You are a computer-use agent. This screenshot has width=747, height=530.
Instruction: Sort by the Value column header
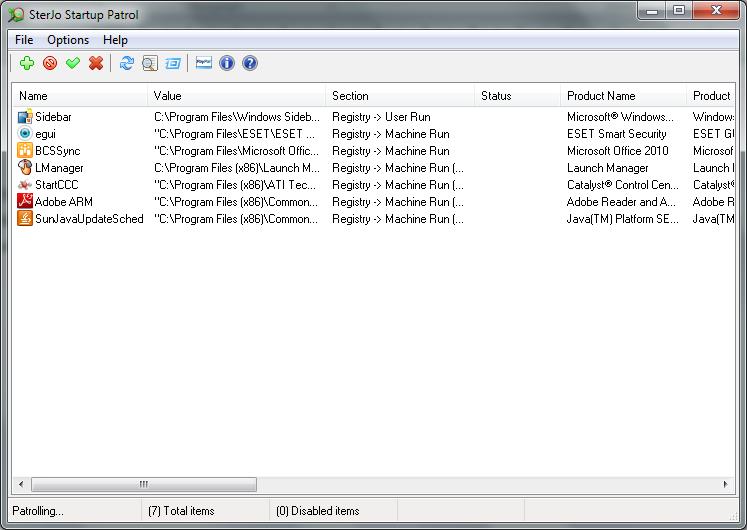pyautogui.click(x=237, y=96)
